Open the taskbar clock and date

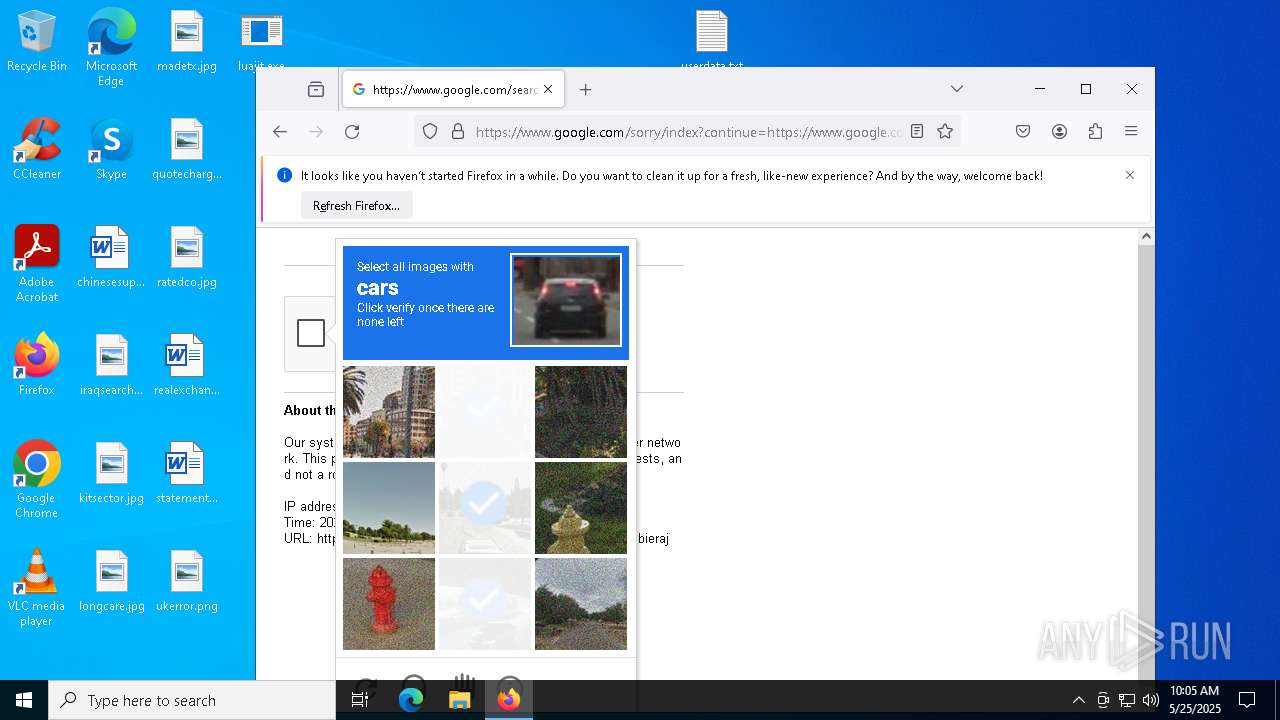(1194, 700)
